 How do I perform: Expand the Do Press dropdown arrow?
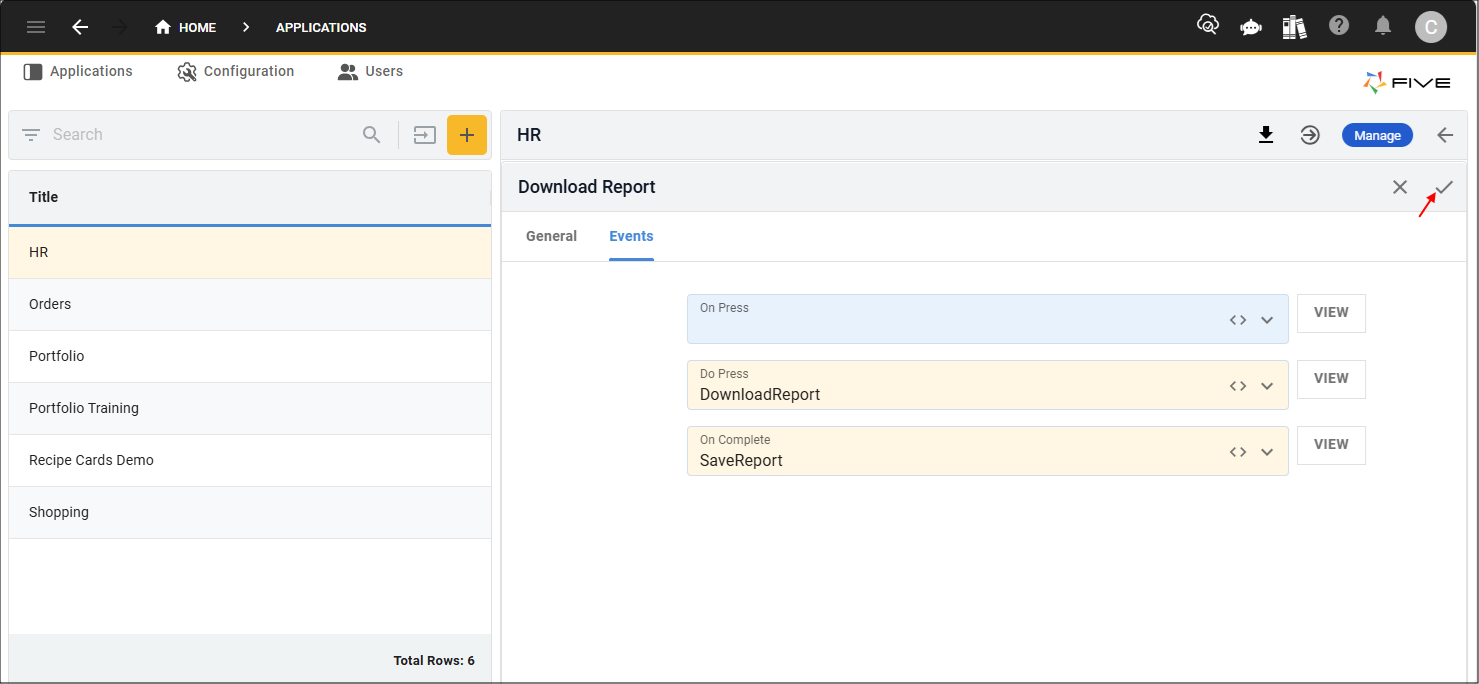pyautogui.click(x=1267, y=386)
